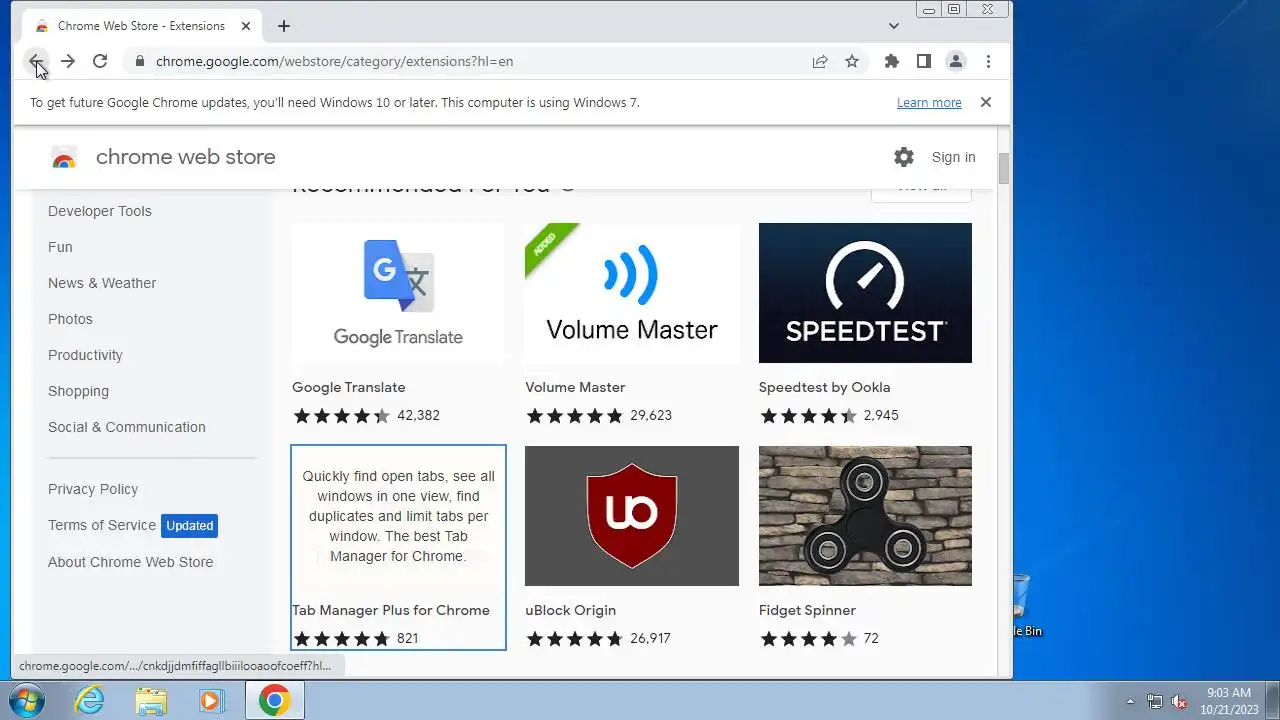The image size is (1280, 720).
Task: Share this page via the share icon
Action: pyautogui.click(x=820, y=61)
